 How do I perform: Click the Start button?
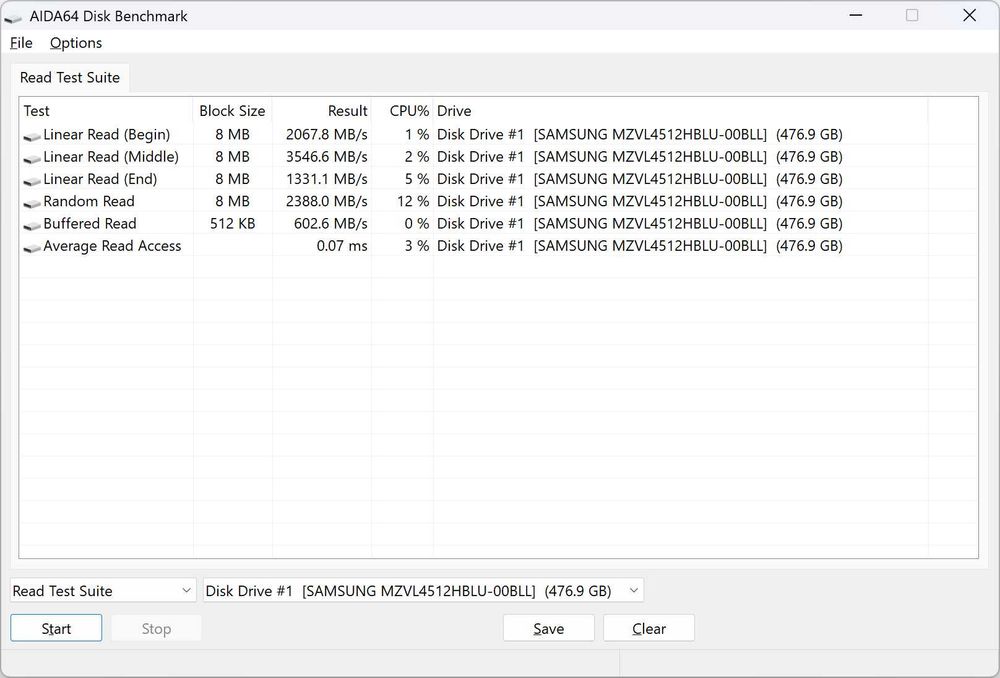click(56, 628)
